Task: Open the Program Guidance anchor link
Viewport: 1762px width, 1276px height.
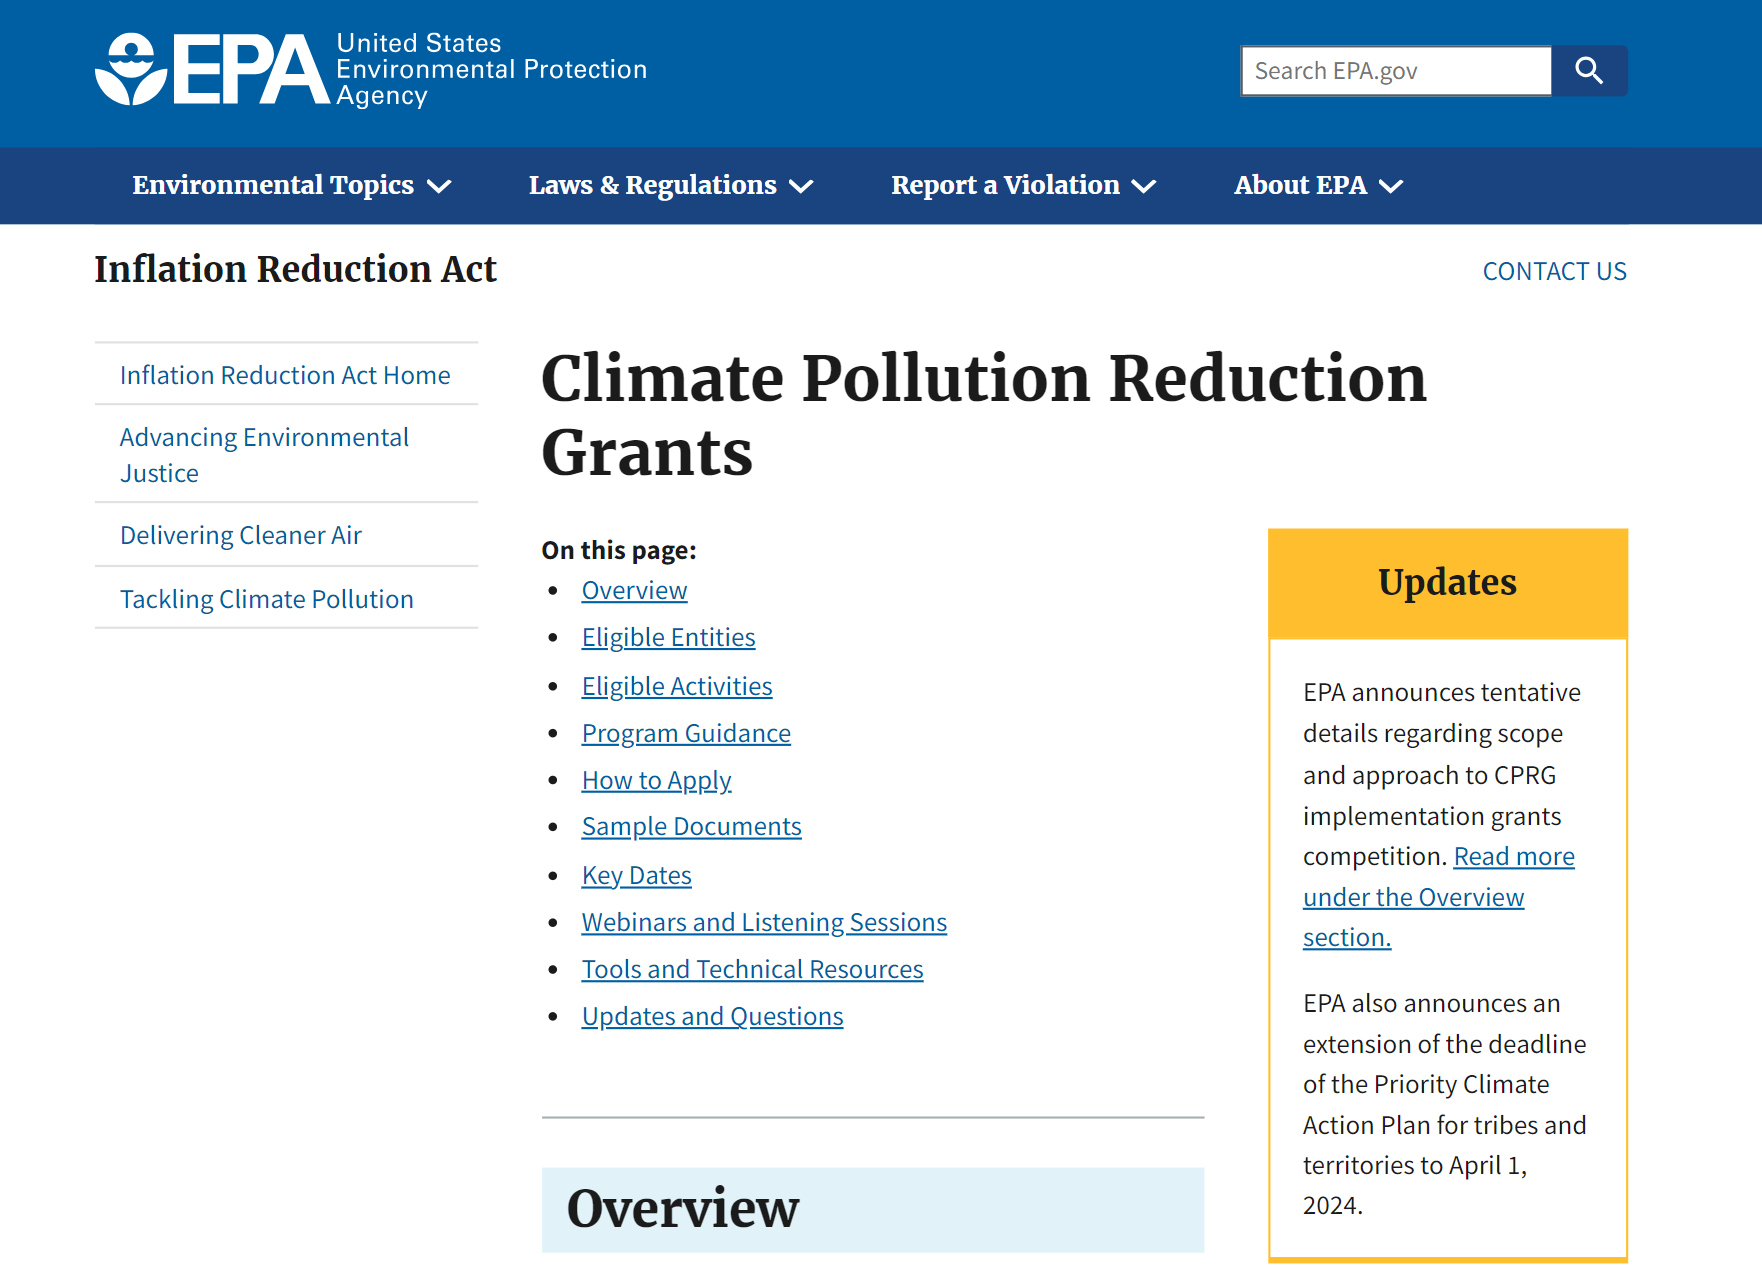Action: [686, 734]
